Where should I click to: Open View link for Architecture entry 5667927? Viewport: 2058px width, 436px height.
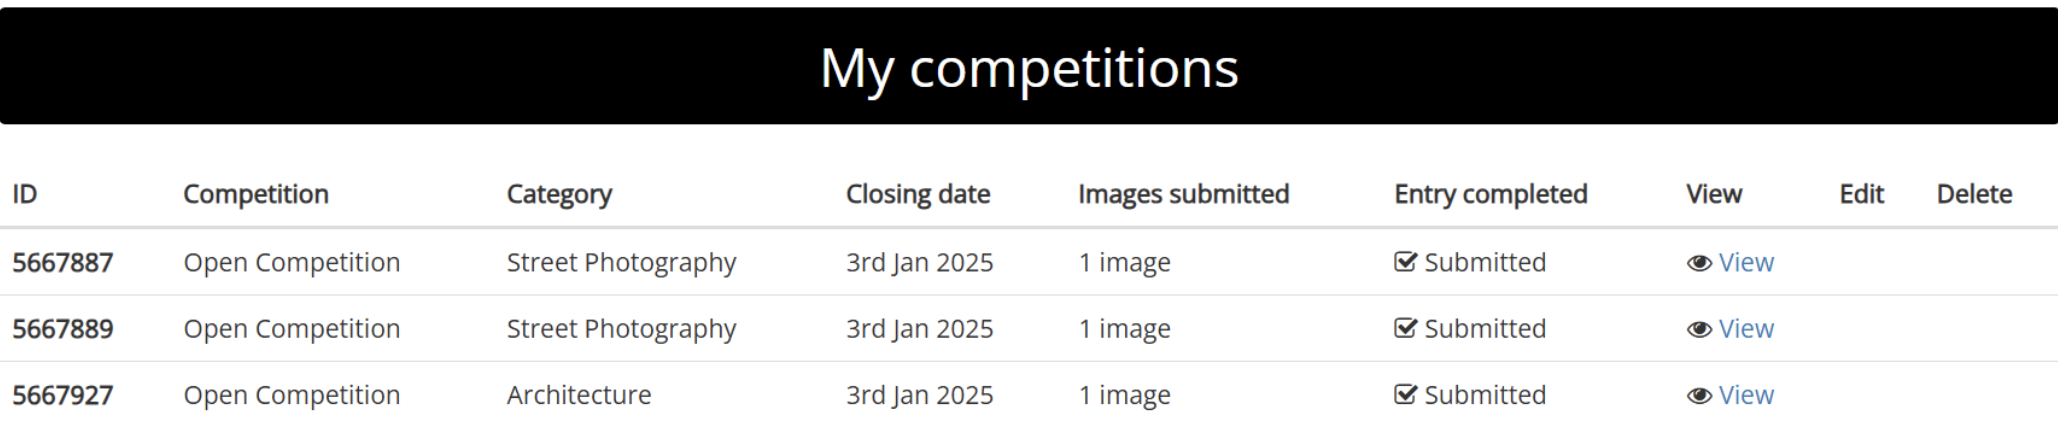tap(1746, 395)
